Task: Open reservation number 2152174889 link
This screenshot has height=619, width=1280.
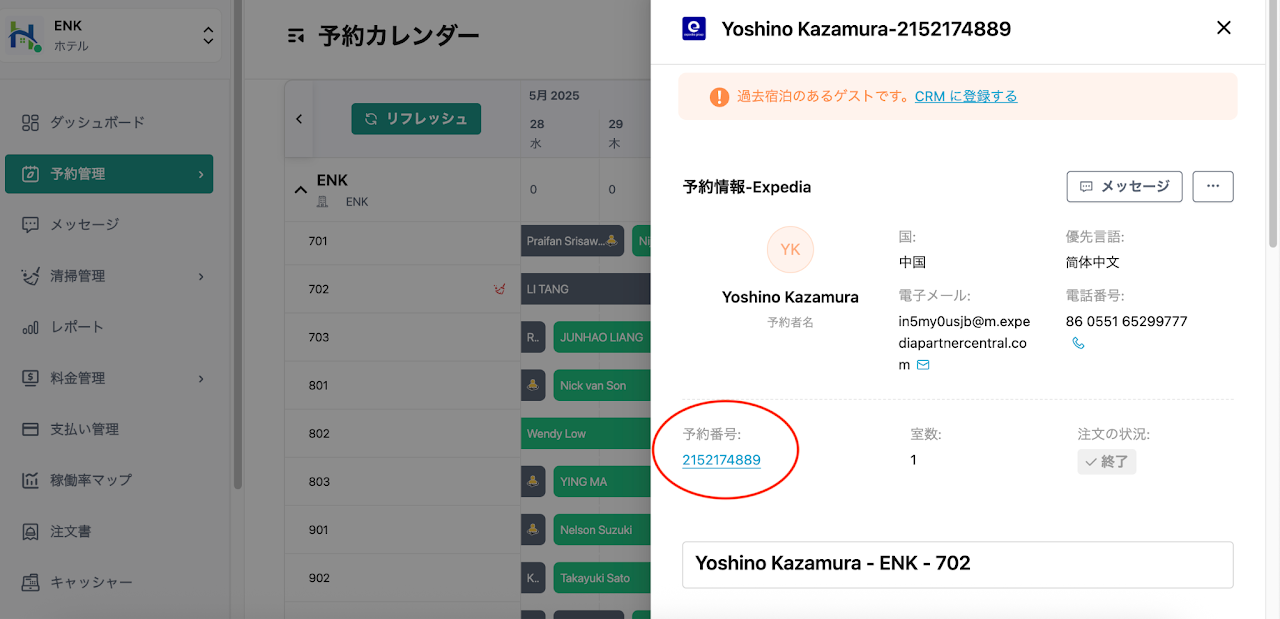Action: click(721, 460)
